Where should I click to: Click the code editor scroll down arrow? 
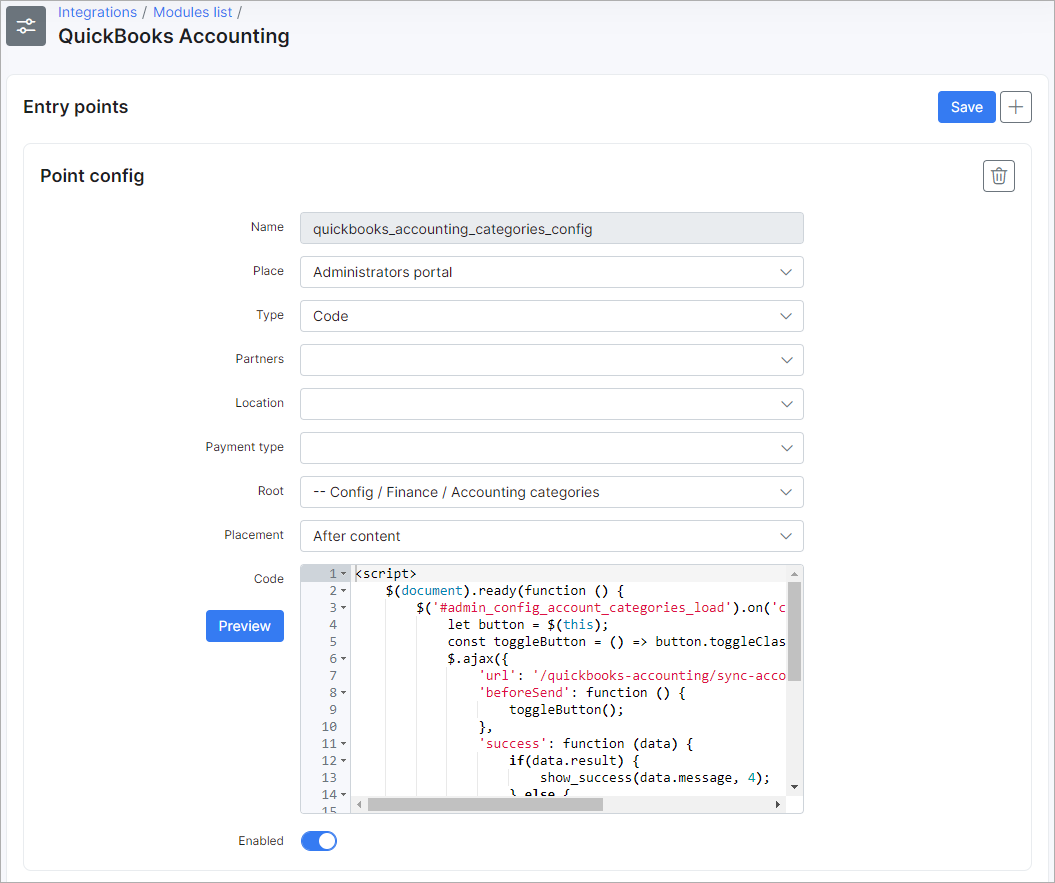coord(795,787)
